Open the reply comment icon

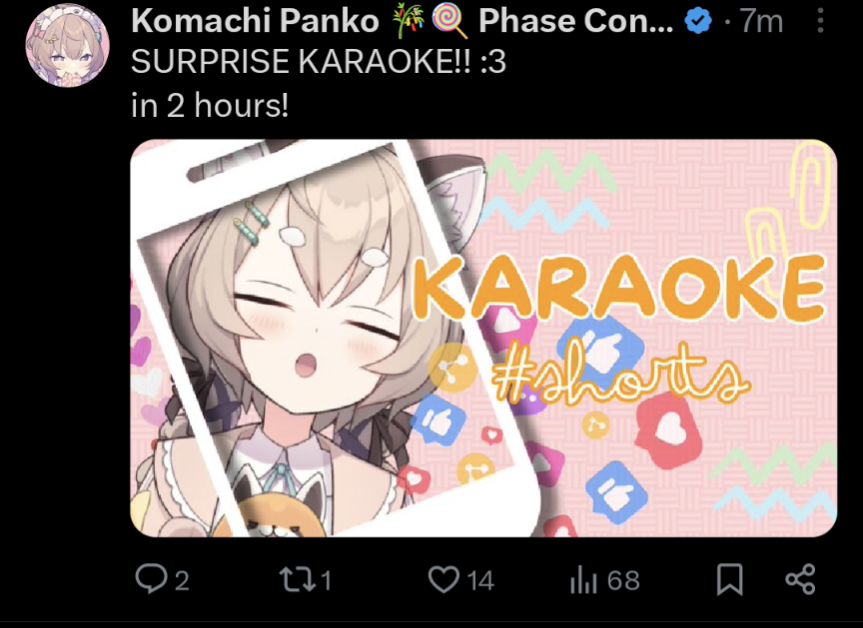coord(151,580)
